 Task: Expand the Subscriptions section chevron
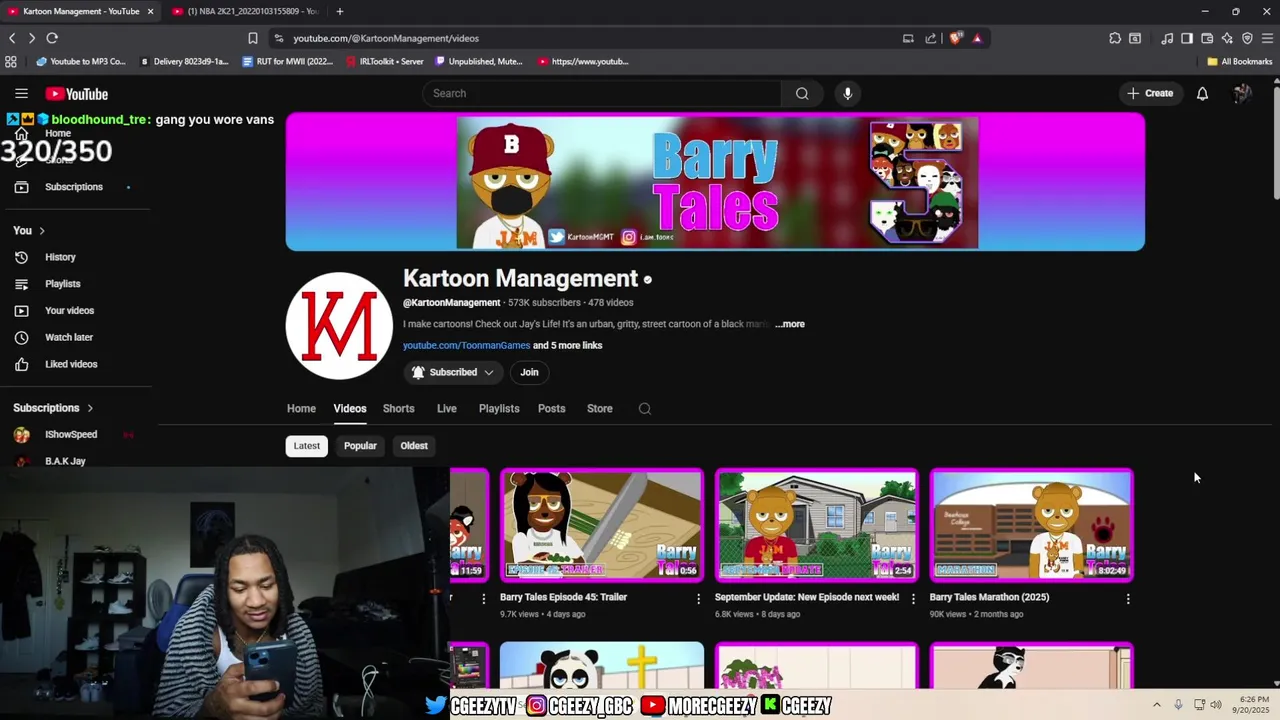pyautogui.click(x=90, y=408)
